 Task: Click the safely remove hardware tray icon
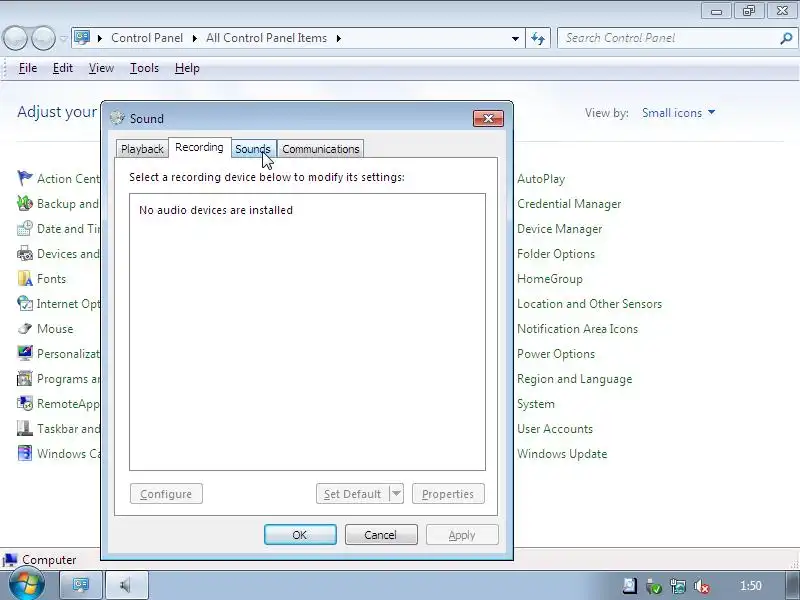(654, 586)
